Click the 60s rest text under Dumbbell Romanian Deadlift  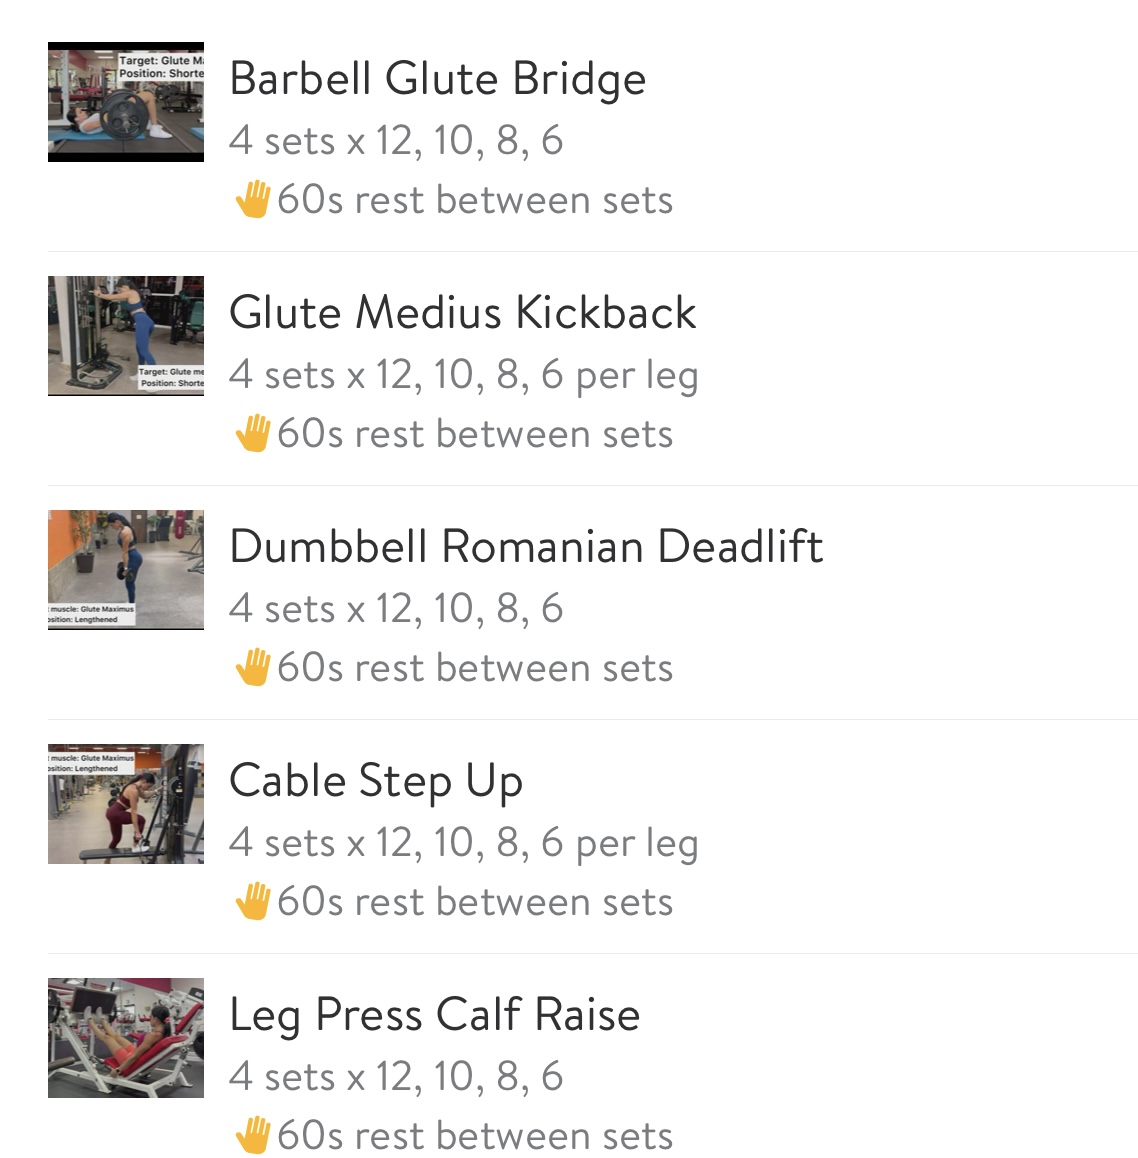(x=474, y=668)
